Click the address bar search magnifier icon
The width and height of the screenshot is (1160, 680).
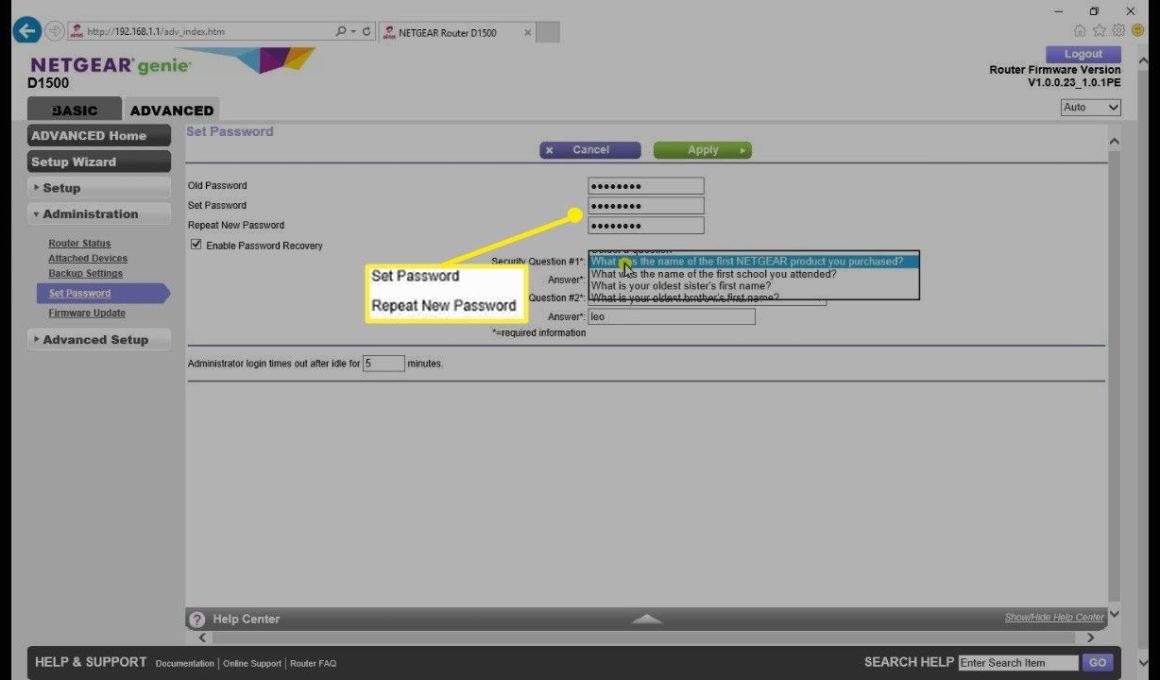pos(341,31)
